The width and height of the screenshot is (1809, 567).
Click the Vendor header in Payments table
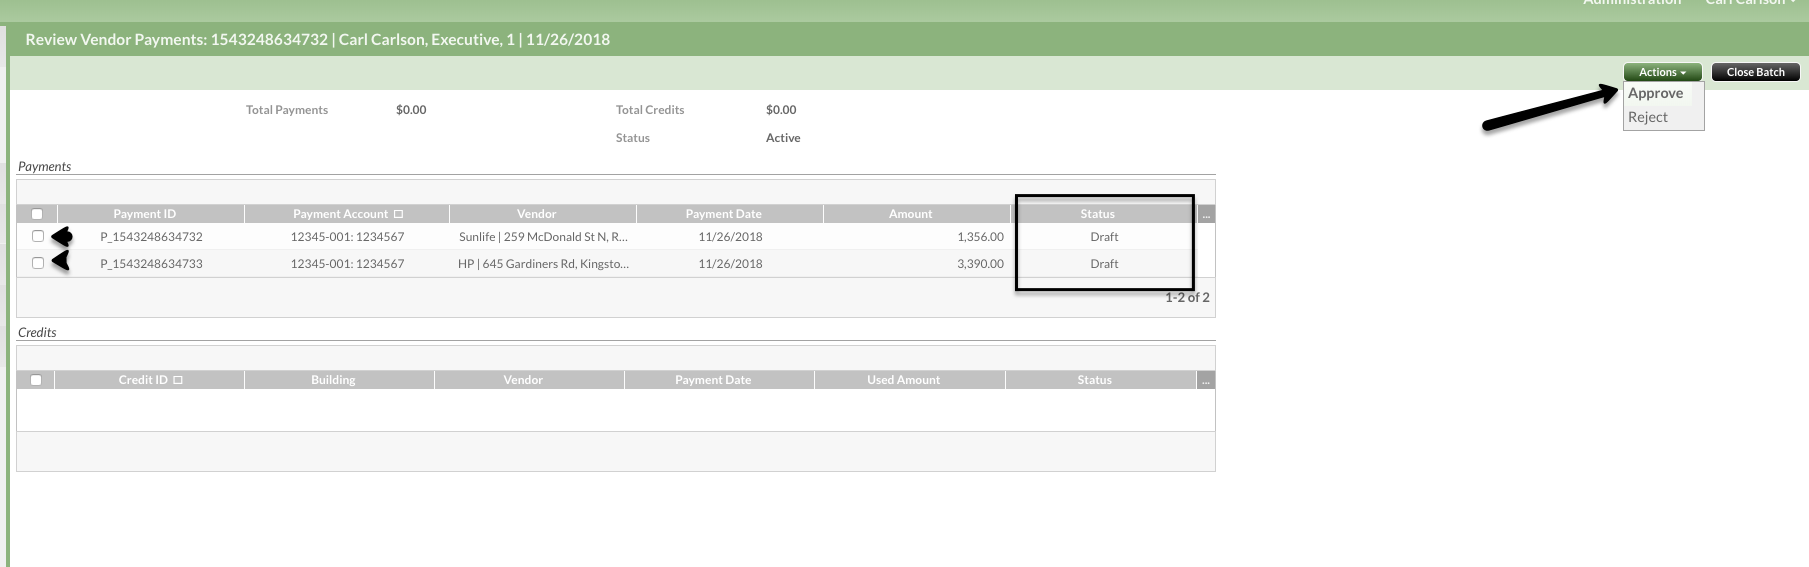(536, 214)
